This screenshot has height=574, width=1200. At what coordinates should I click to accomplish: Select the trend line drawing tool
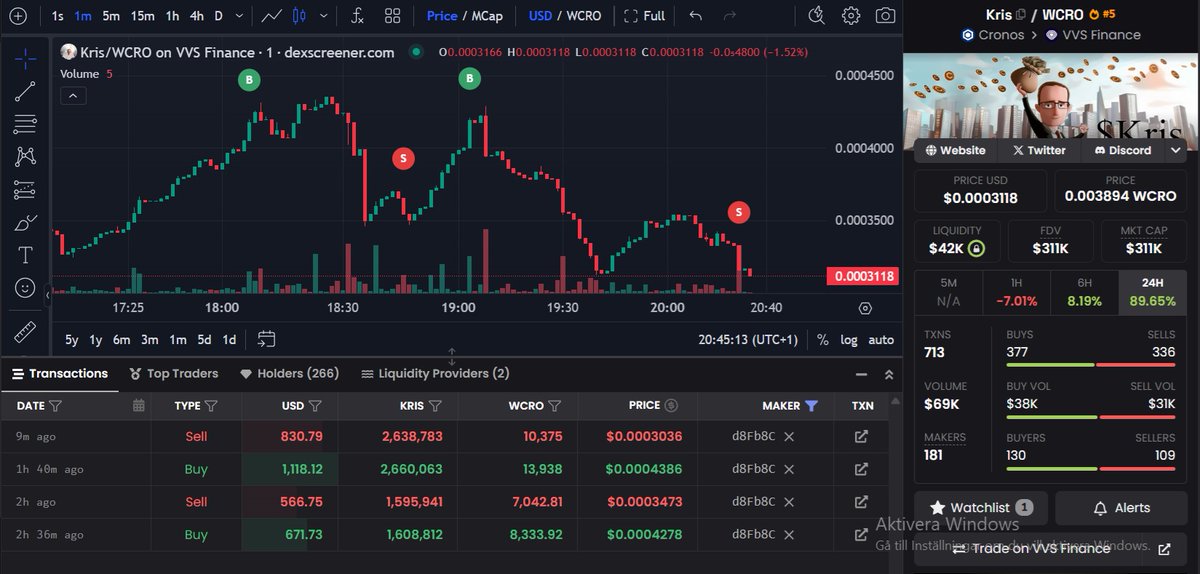pos(25,91)
